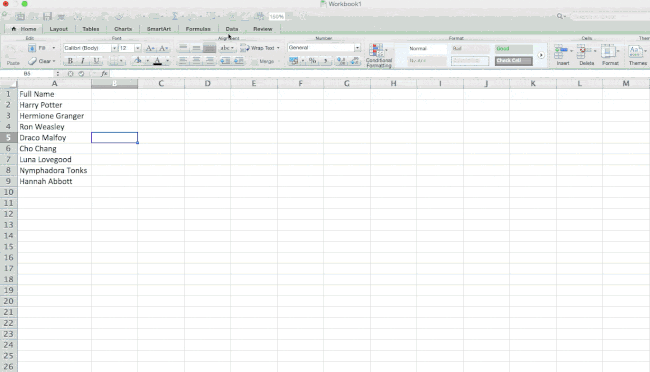Click the Currency format icon
Viewport: 650px width, 372px height.
point(293,61)
